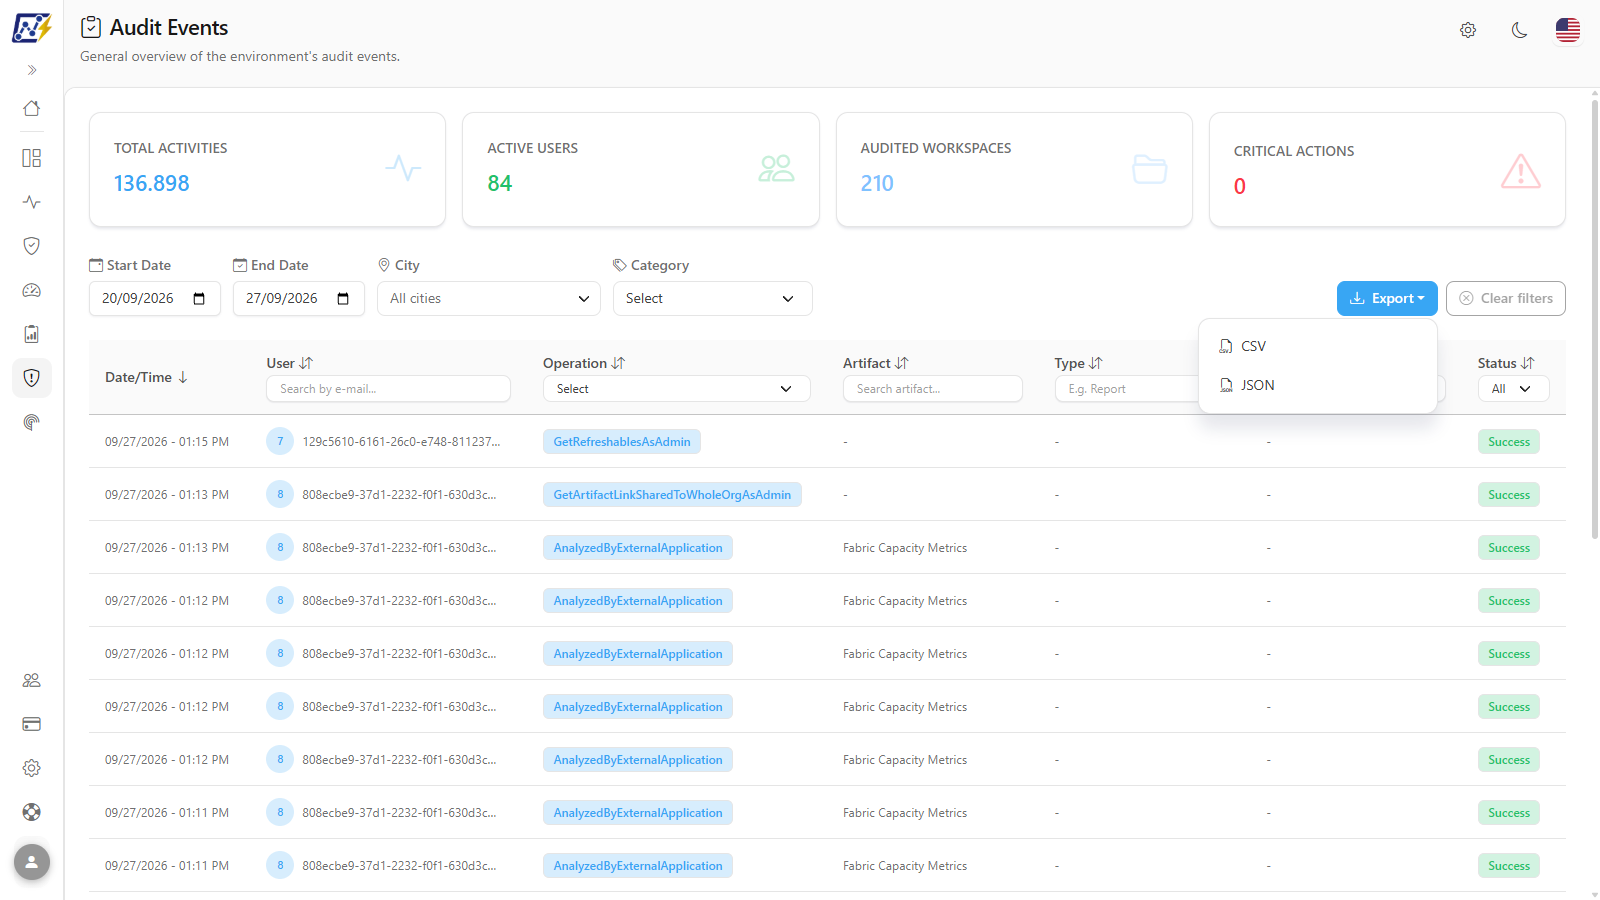Open the dashboard layout icon in sidebar
1600x900 pixels.
(32, 158)
